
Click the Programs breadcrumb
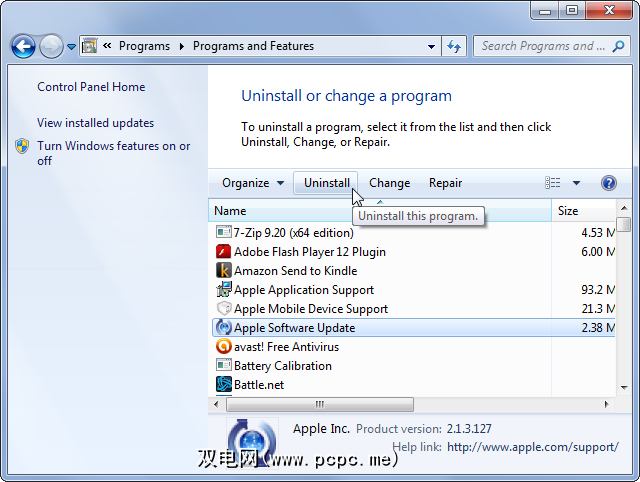[x=144, y=46]
